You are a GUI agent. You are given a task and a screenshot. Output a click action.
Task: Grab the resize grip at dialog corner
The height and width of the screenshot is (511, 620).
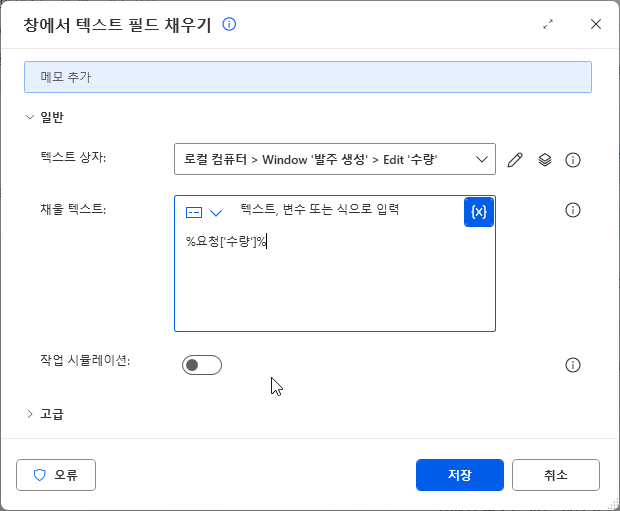(612, 503)
